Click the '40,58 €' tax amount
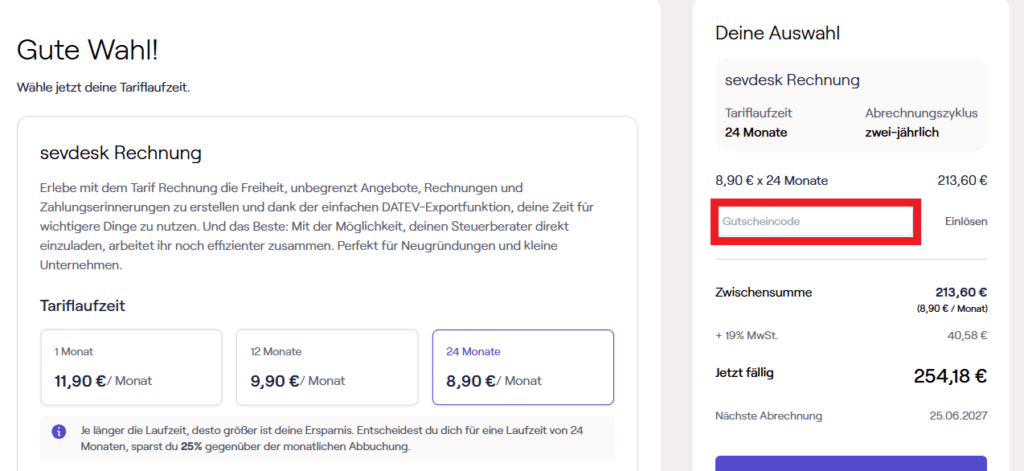Screen dimensions: 1024x471 click(x=969, y=336)
